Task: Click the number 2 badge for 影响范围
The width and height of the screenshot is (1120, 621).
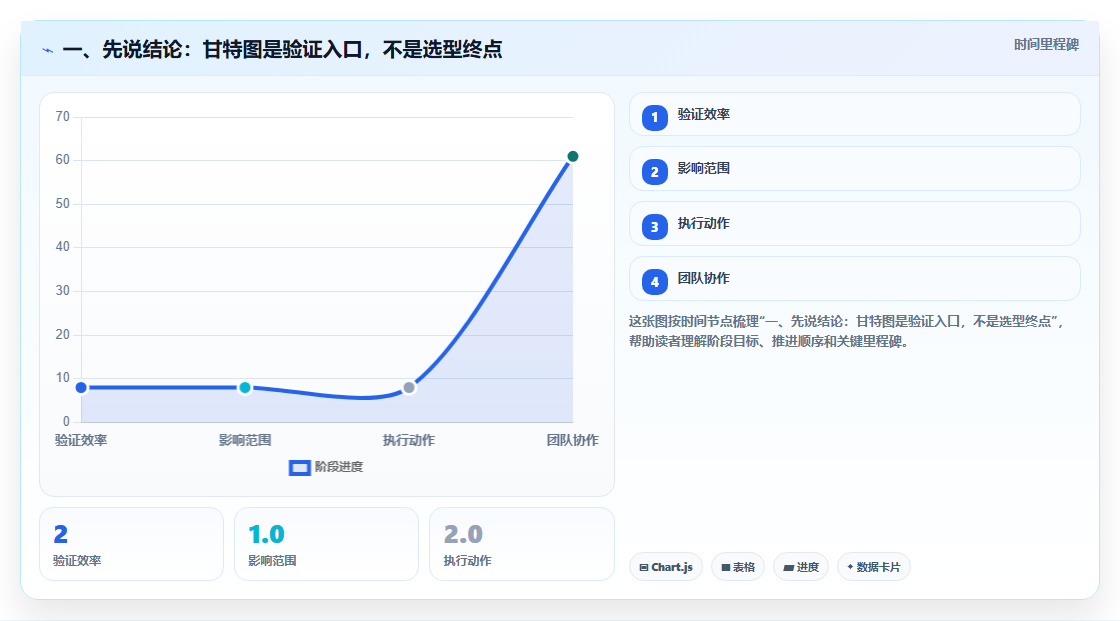Action: pos(654,172)
